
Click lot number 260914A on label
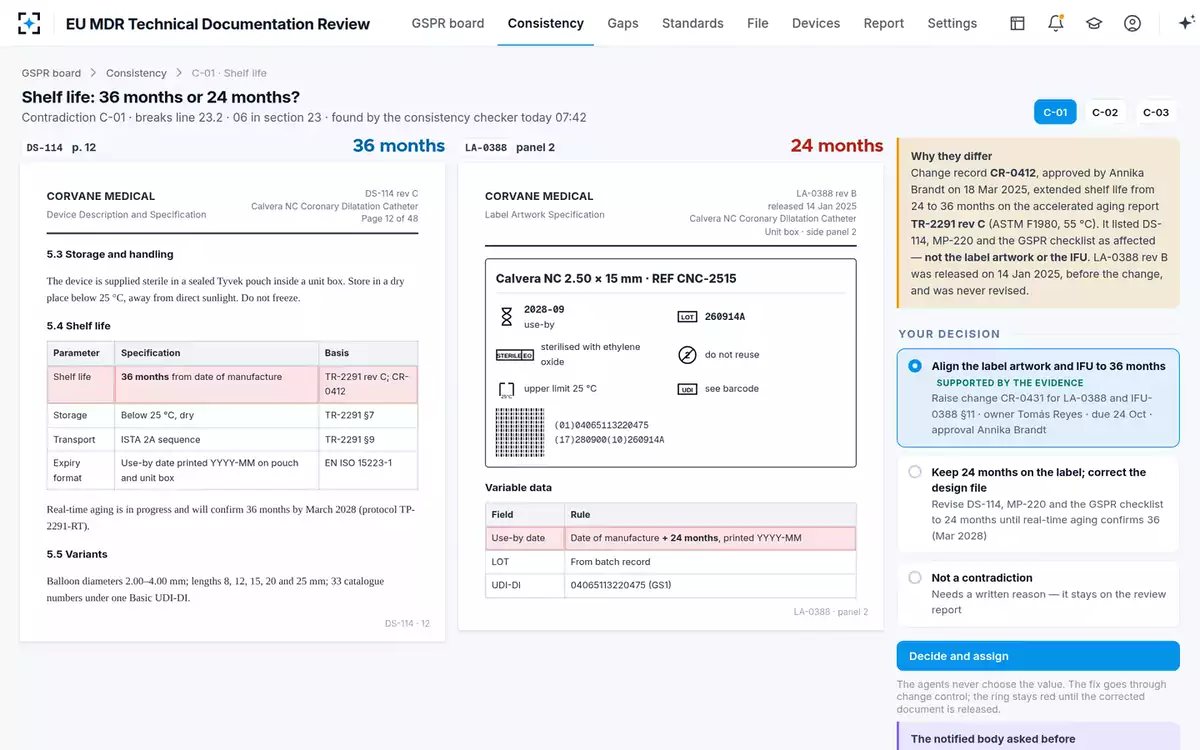point(725,317)
